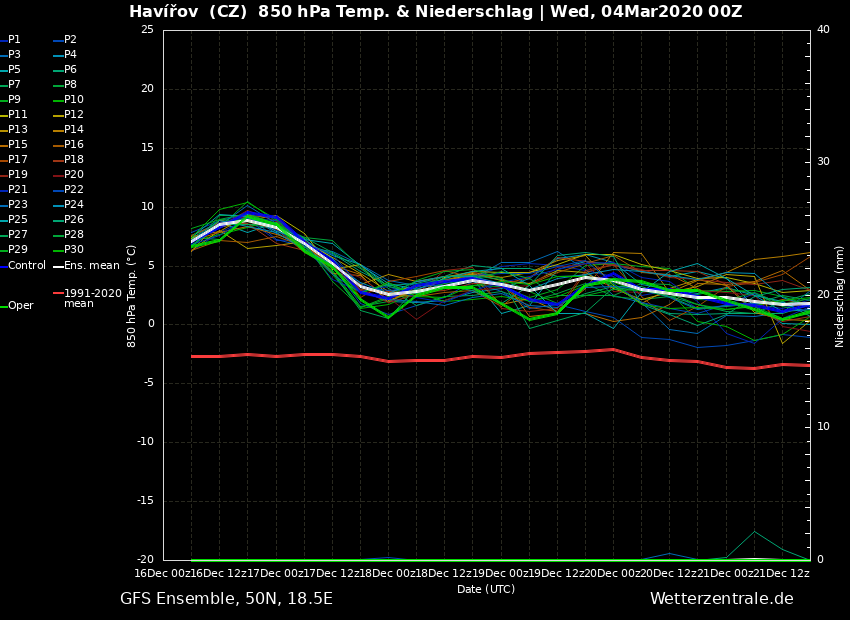Click the 19Dec 00z x-axis tick label
Screen dimensions: 850x620
(500, 573)
